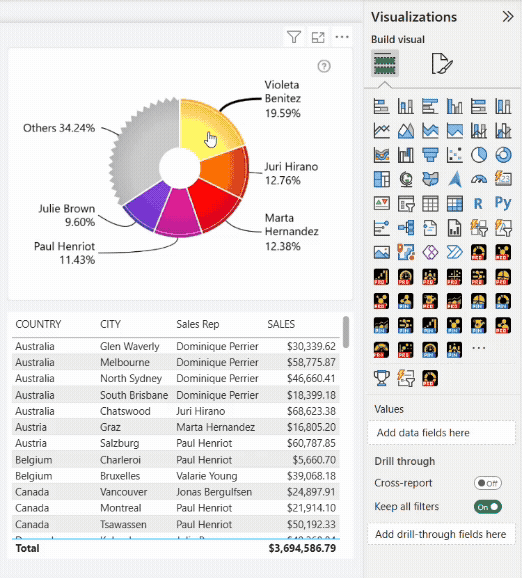This screenshot has width=522, height=578.
Task: Turn on Cross-report drill through
Action: click(487, 483)
